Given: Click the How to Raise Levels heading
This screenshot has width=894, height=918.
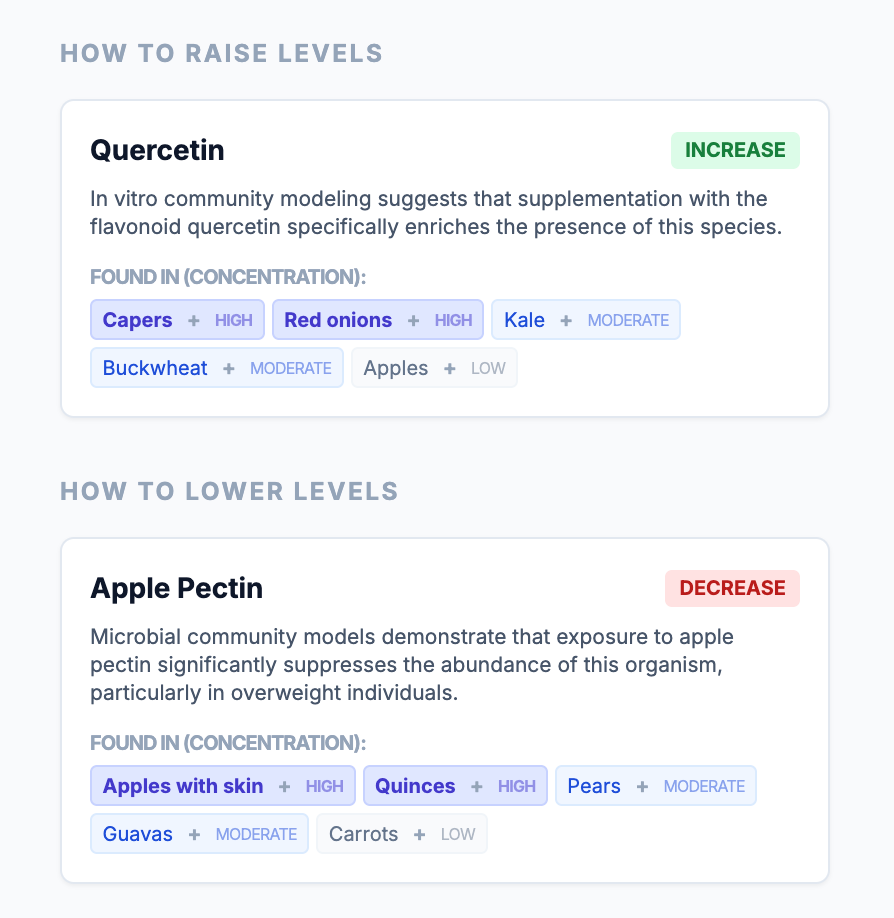Looking at the screenshot, I should point(221,53).
